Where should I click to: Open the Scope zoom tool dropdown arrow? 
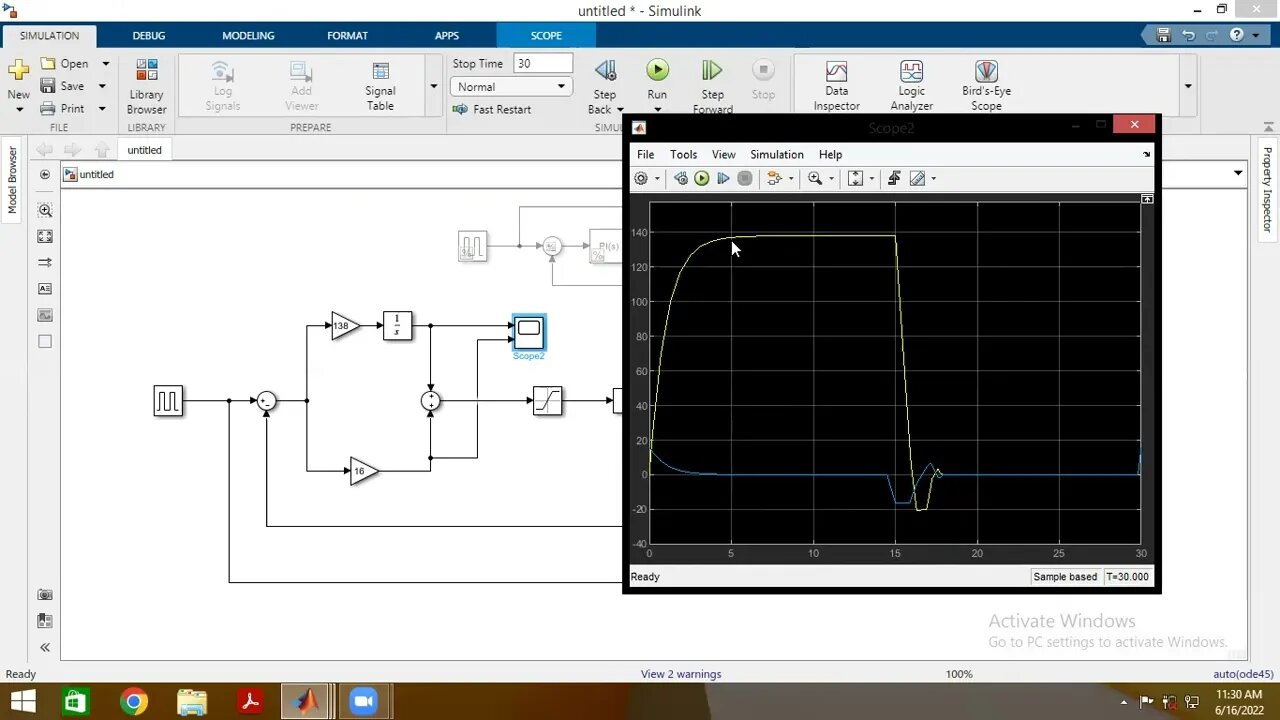pos(831,179)
